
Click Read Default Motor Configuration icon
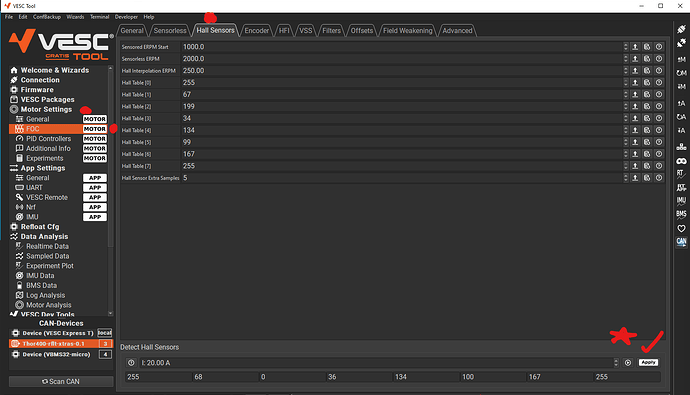point(681,73)
